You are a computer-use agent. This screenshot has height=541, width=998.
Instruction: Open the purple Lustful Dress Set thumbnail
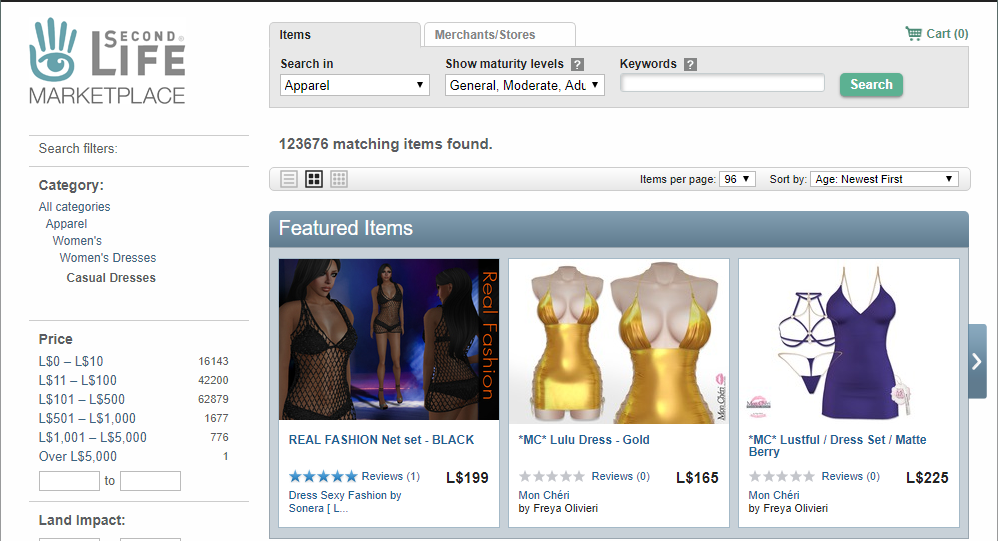coord(848,341)
